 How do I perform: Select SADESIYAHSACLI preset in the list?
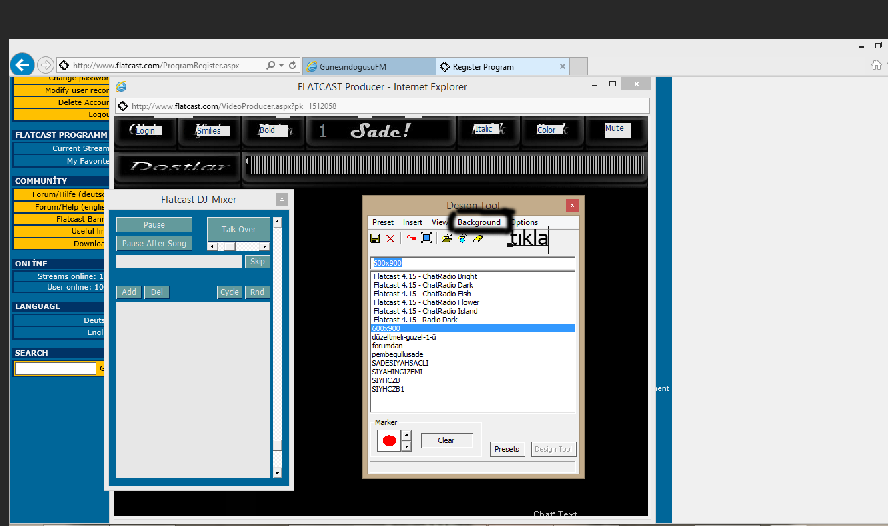(397, 363)
